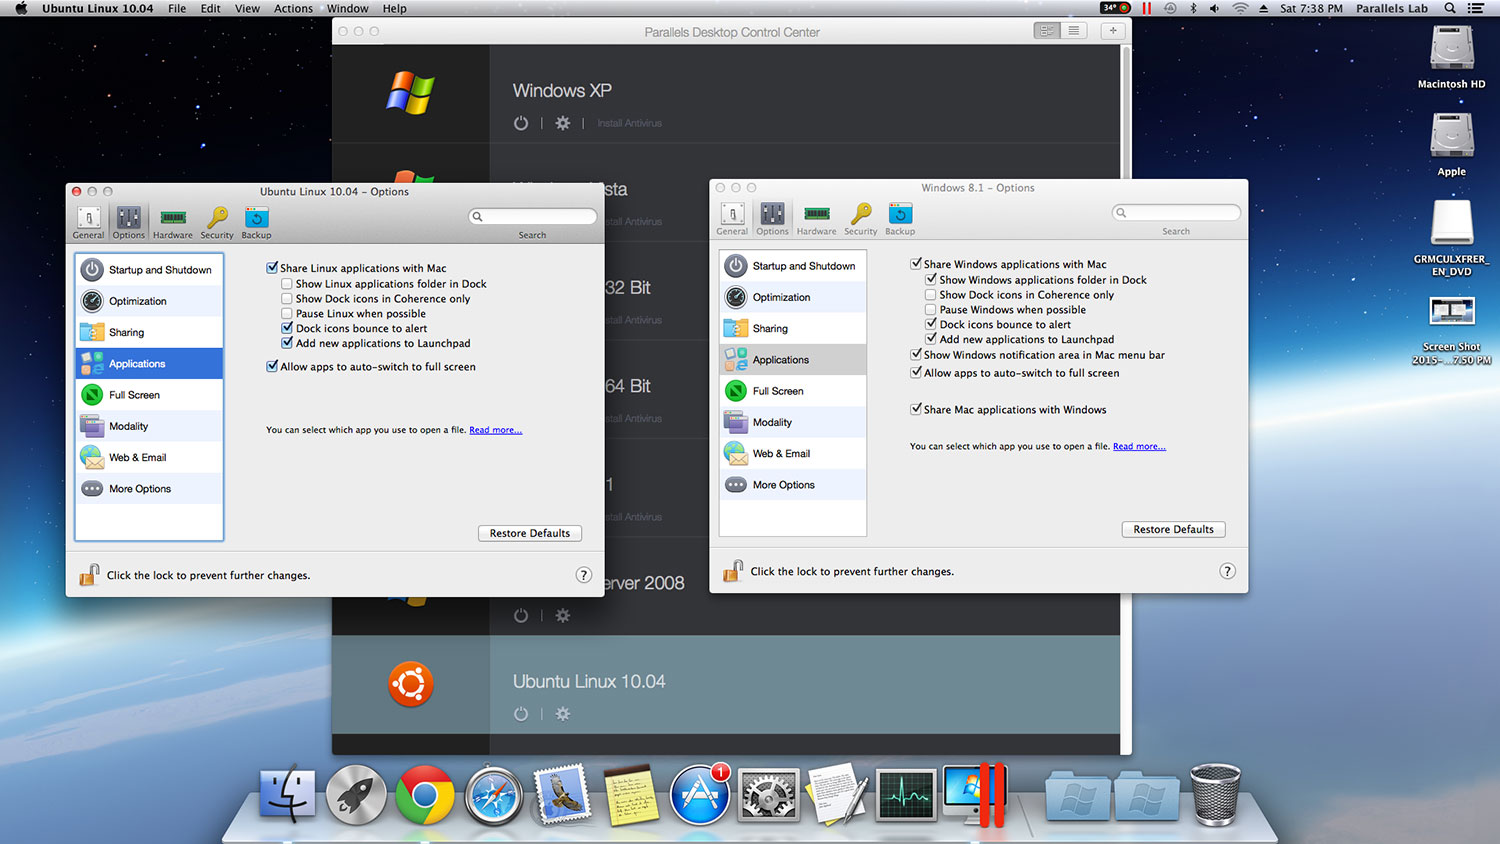
Task: Select Options tab in Ubuntu Options window
Action: point(128,222)
